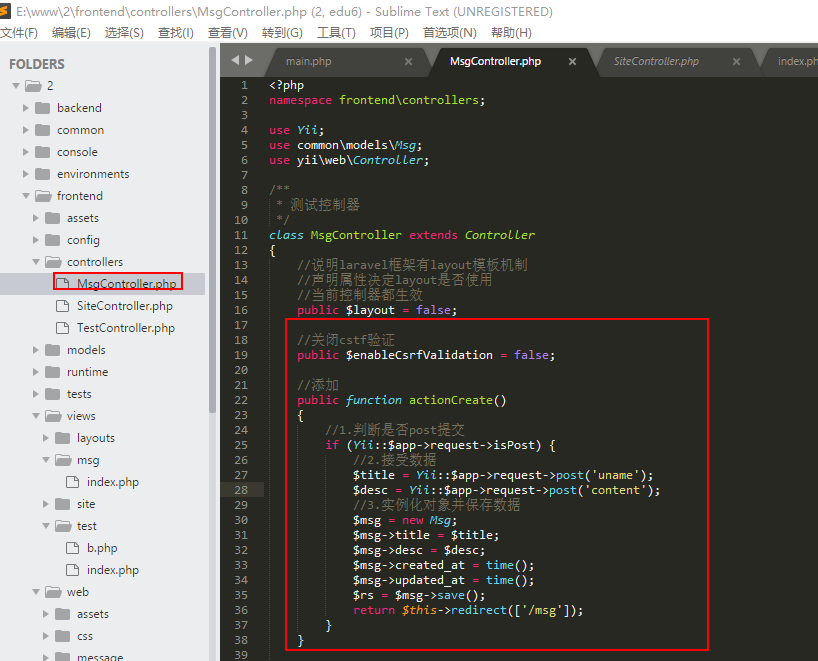Switch to the SiteController.php tab

coord(656,61)
